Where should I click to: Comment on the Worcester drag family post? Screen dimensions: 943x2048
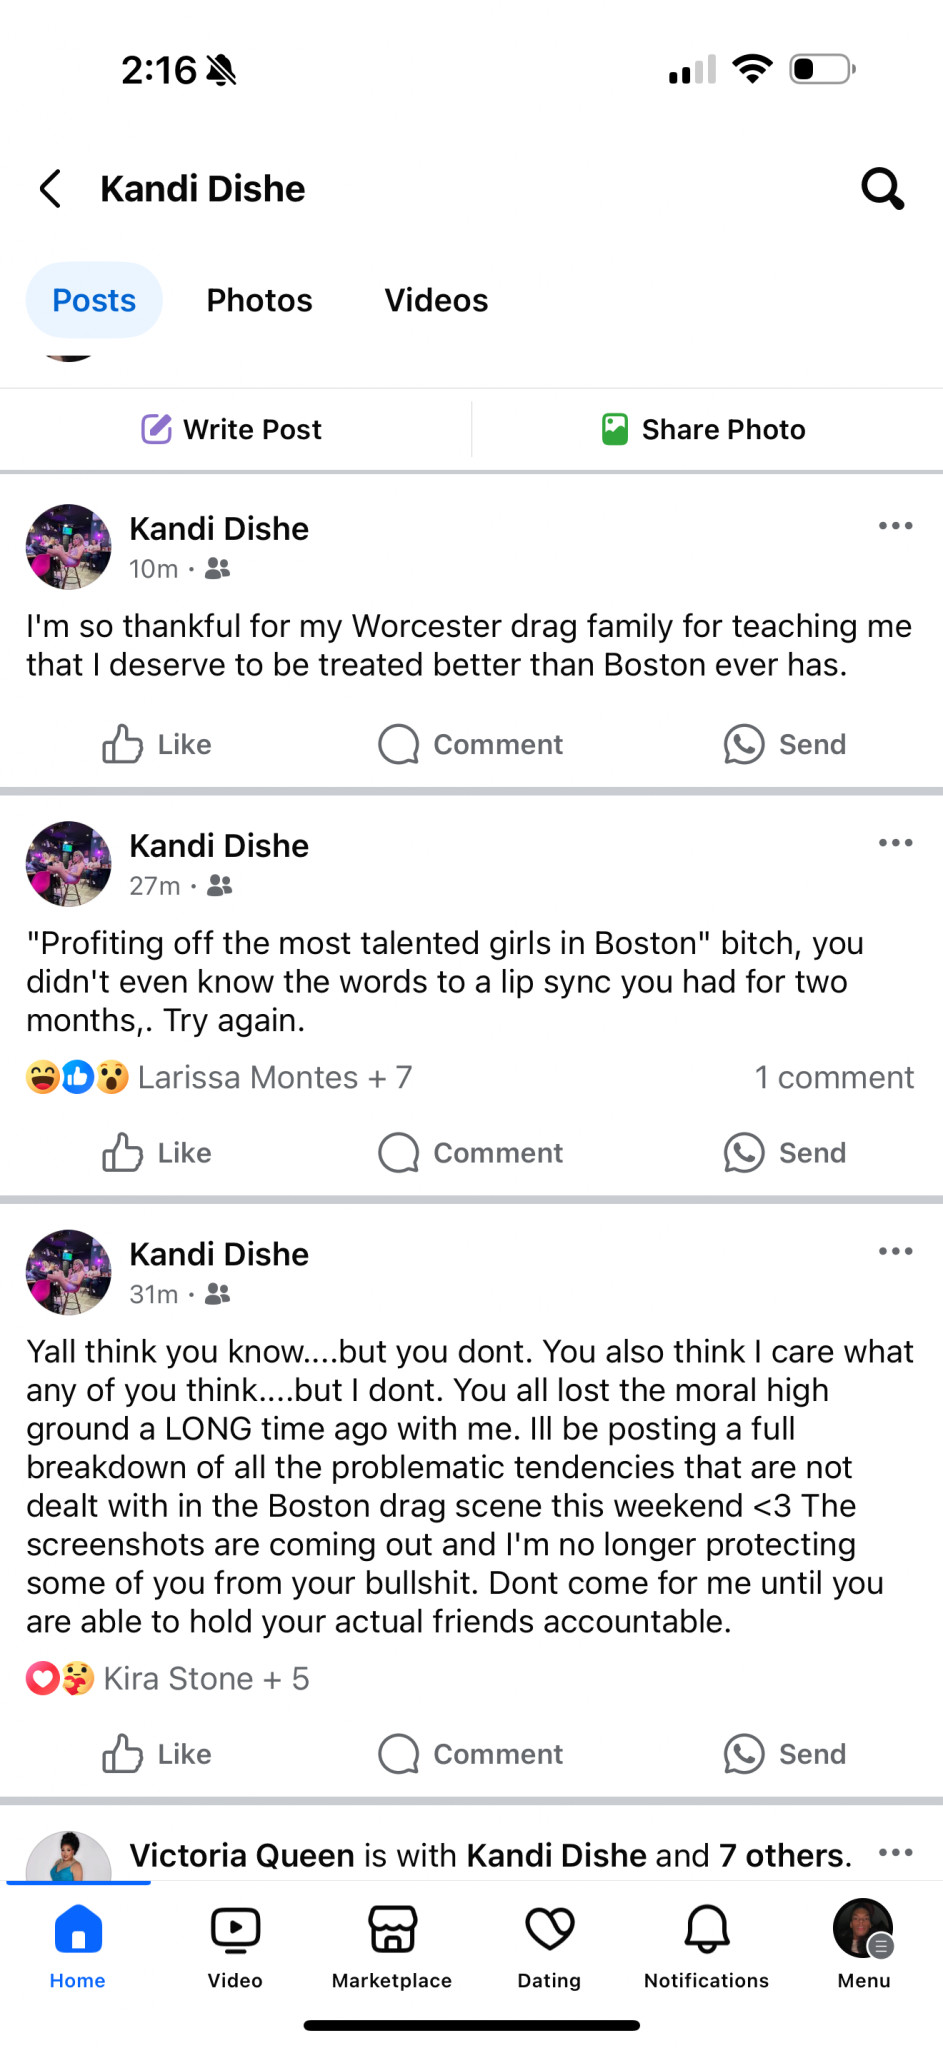tap(471, 744)
